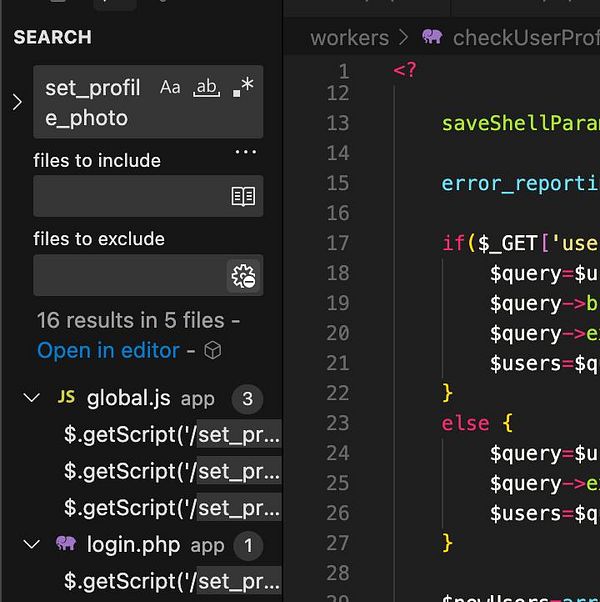Click error_reporti code on line 15
Image resolution: width=600 pixels, height=602 pixels.
click(x=521, y=184)
